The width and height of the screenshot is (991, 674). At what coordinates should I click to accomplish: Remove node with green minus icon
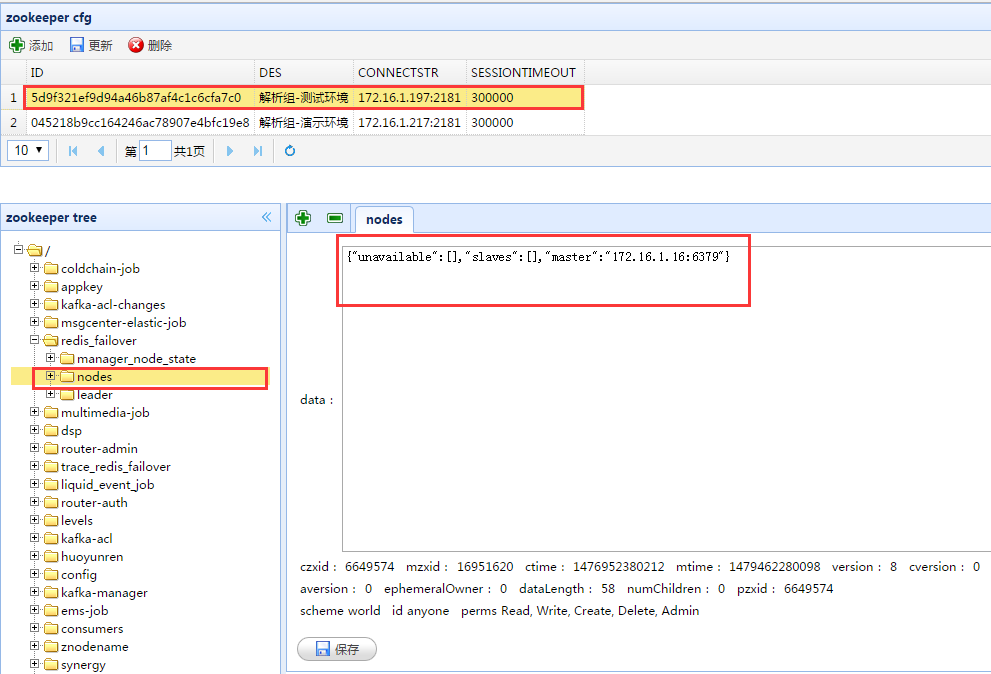pos(335,218)
